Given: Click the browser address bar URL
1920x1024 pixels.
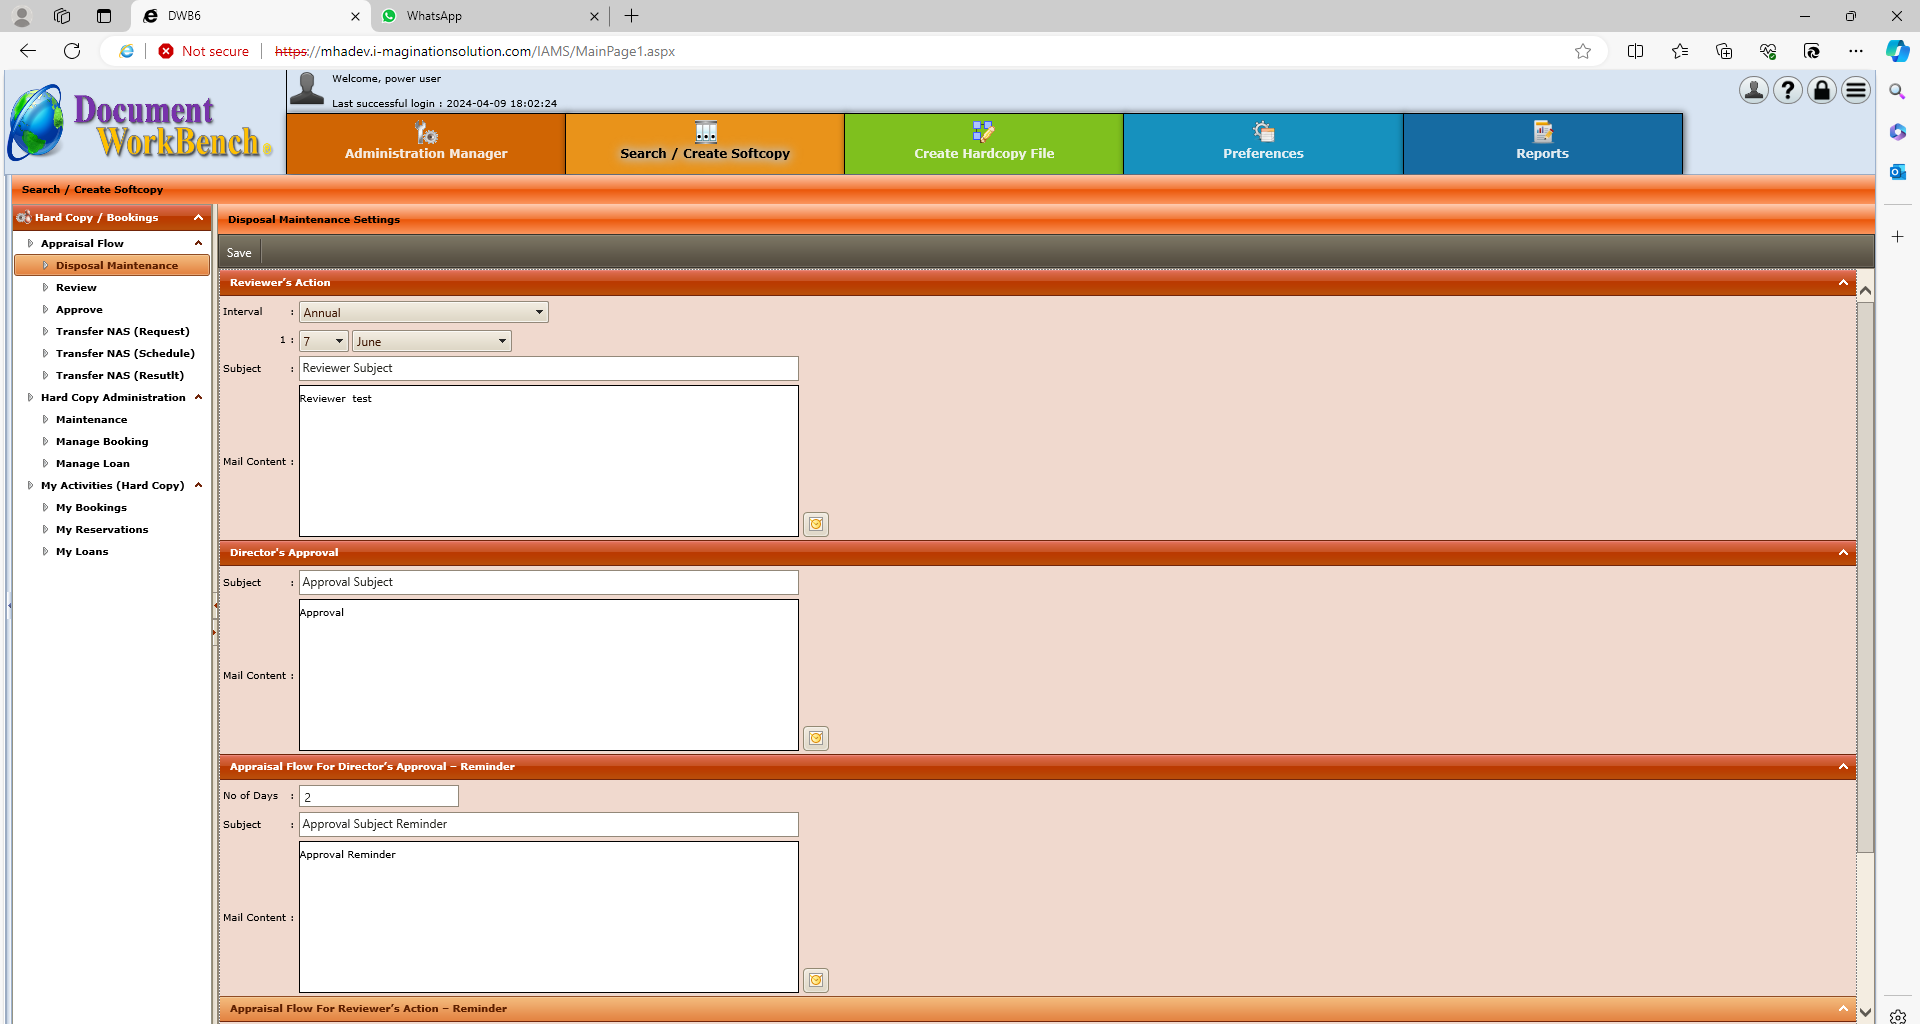Looking at the screenshot, I should point(474,51).
